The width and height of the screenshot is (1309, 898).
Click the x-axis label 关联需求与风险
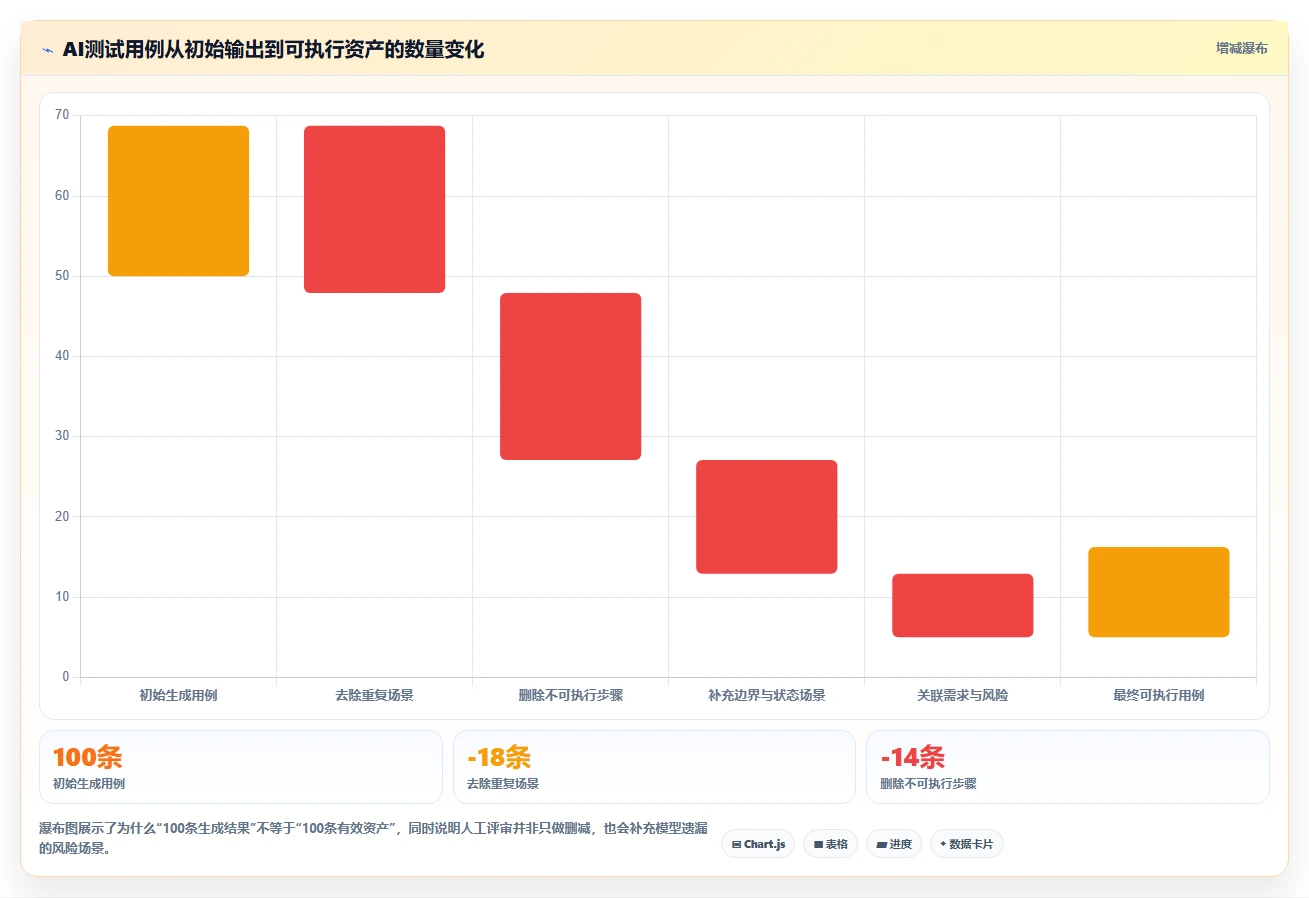(x=962, y=695)
